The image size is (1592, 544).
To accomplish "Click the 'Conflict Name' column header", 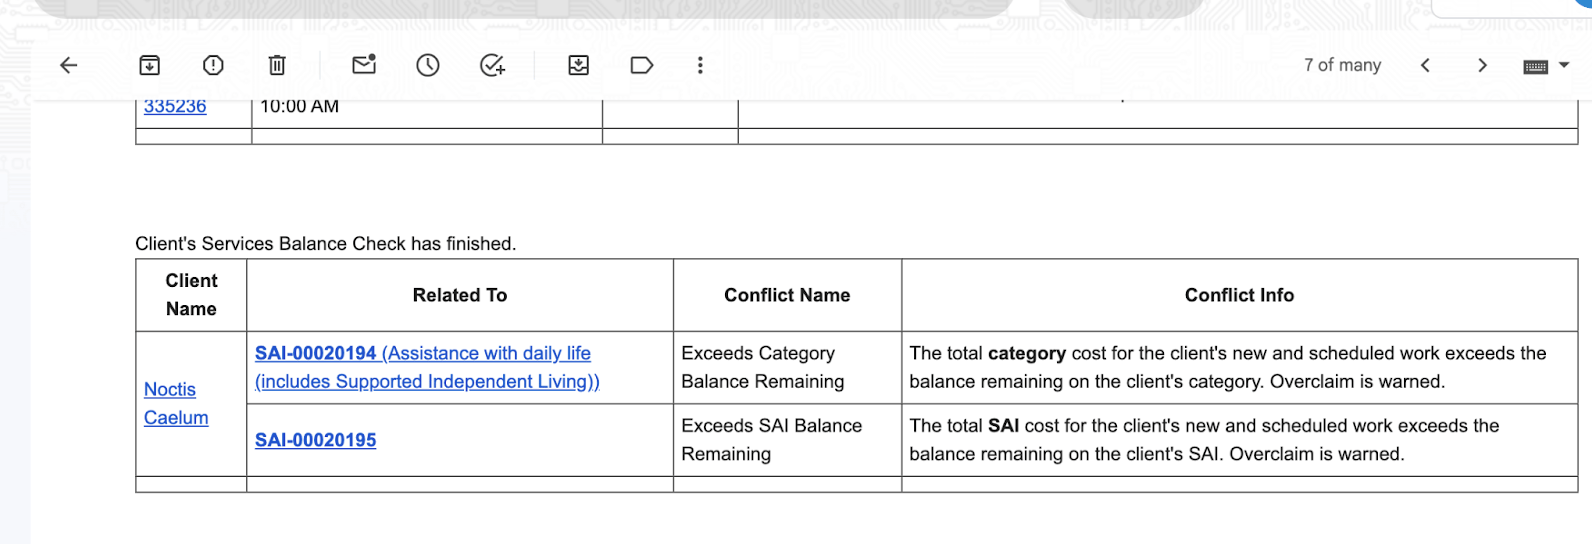I will [787, 295].
